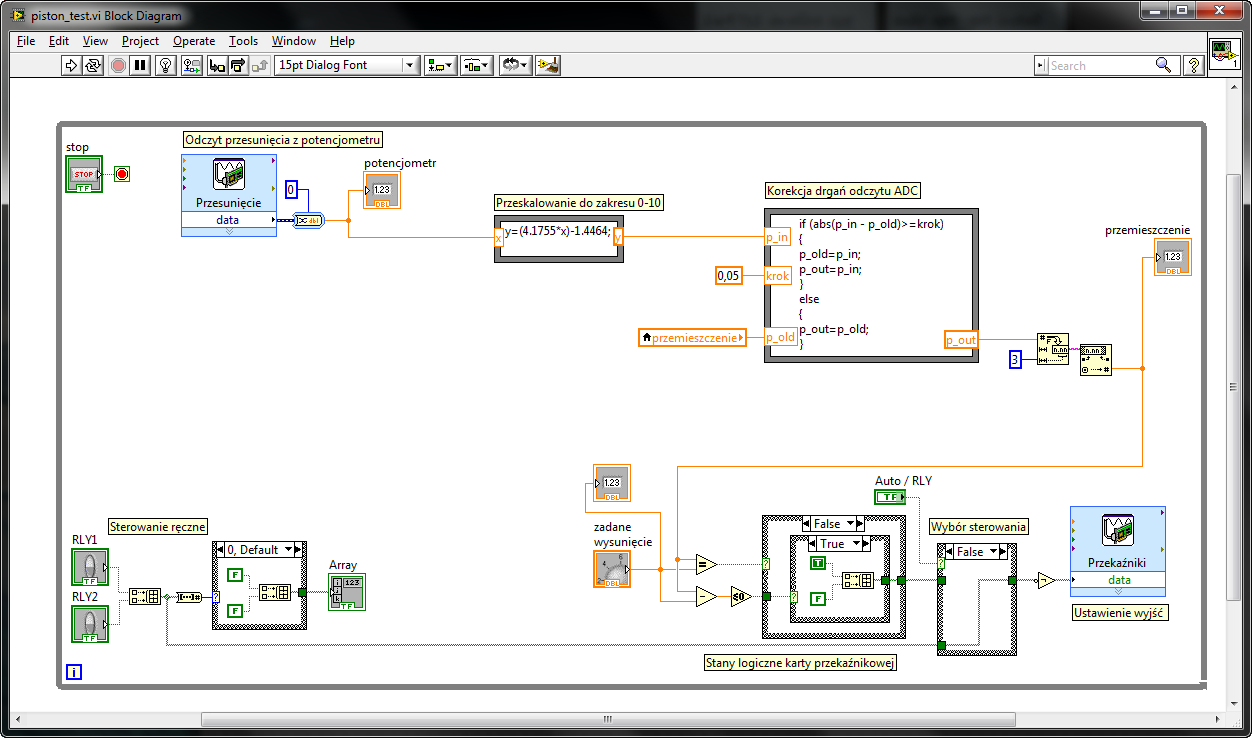Open the Operate menu
Image resolution: width=1252 pixels, height=738 pixels.
pos(194,41)
